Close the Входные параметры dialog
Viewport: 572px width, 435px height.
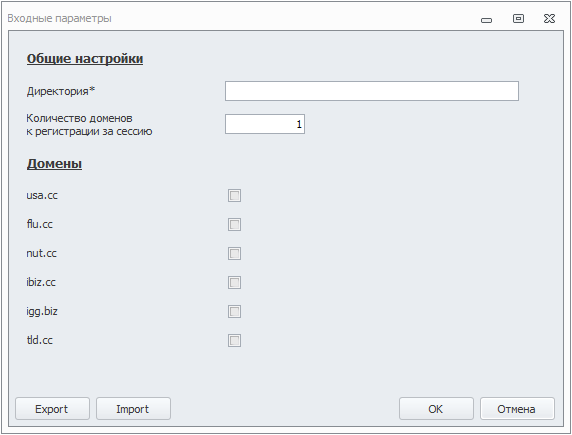(549, 18)
